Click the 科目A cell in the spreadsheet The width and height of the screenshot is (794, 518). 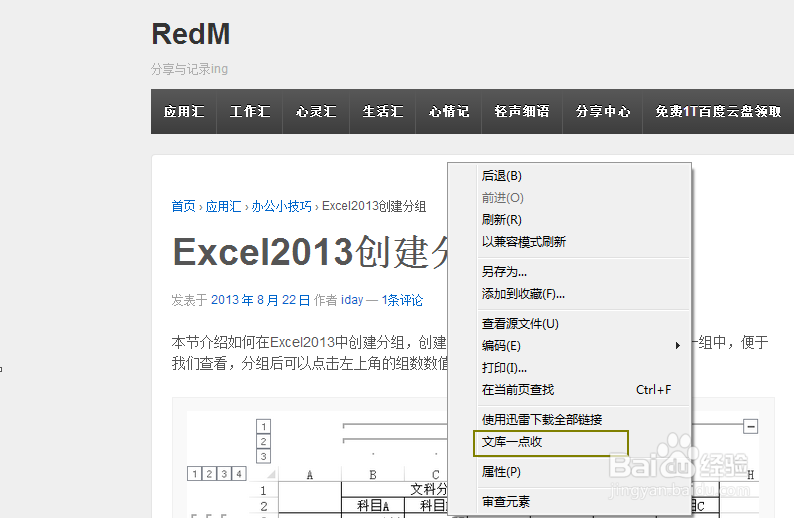coord(373,505)
